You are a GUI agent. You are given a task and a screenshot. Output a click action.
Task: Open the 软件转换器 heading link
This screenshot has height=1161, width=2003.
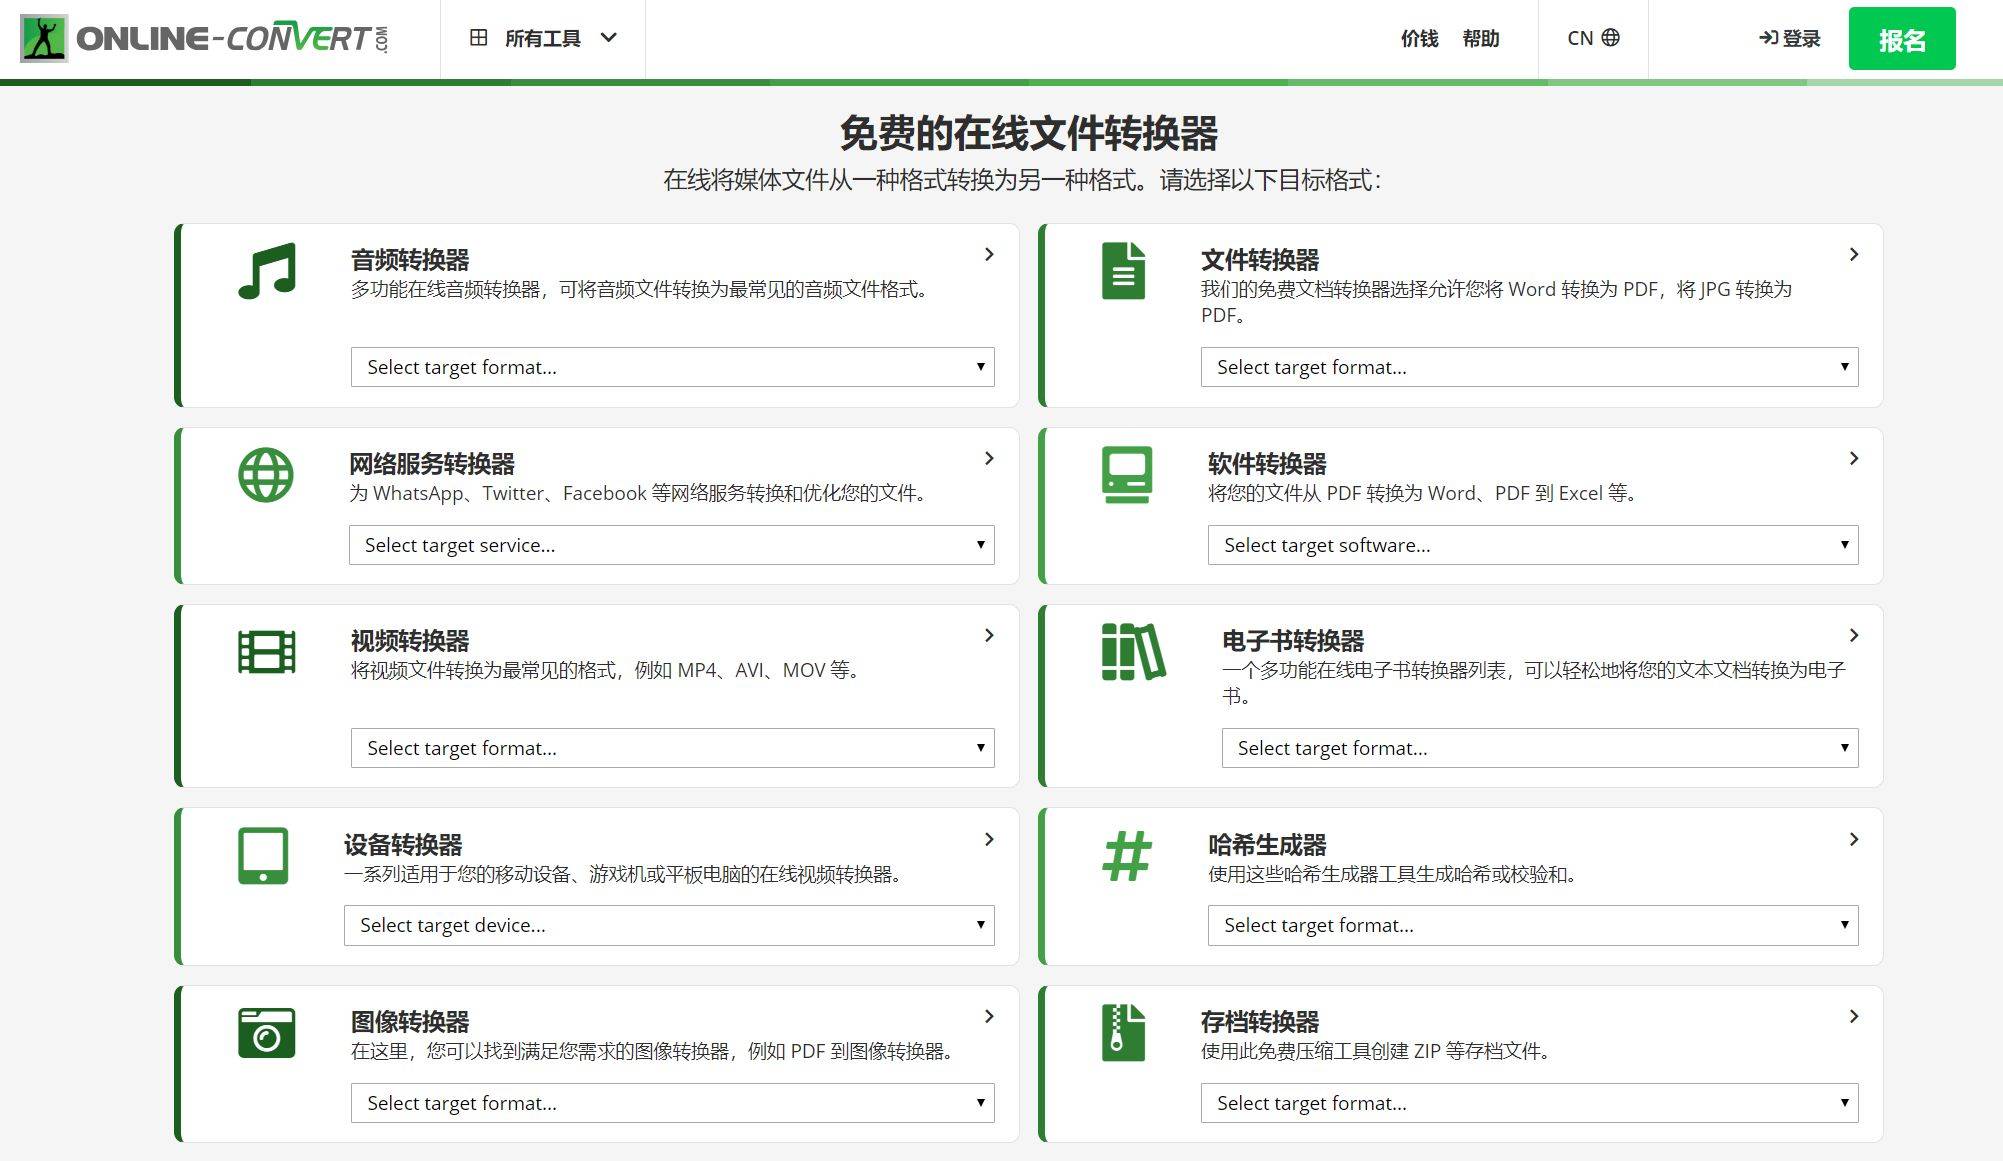click(x=1267, y=464)
